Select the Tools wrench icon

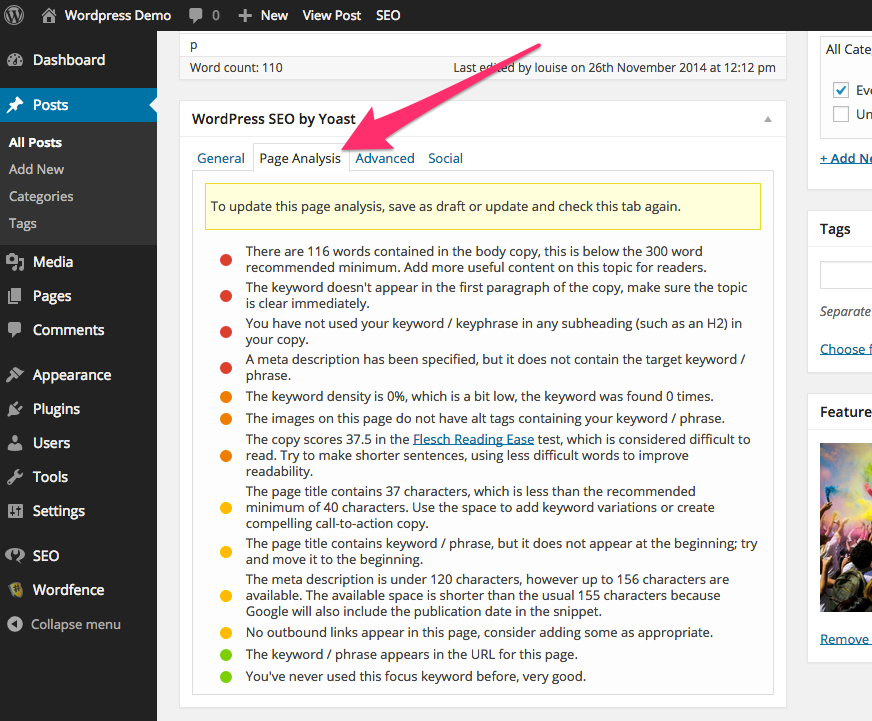15,477
